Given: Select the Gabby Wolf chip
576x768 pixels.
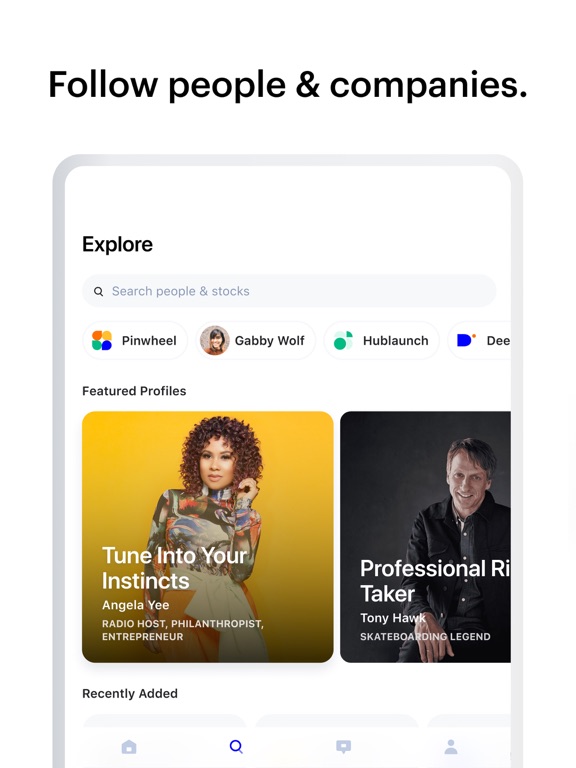Looking at the screenshot, I should [256, 340].
